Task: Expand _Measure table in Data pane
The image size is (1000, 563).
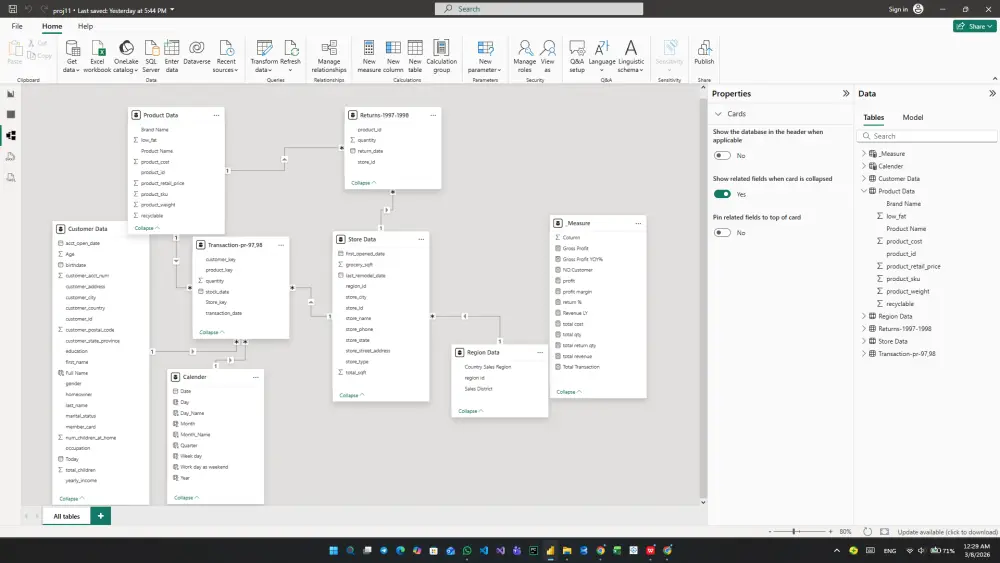Action: (x=864, y=154)
